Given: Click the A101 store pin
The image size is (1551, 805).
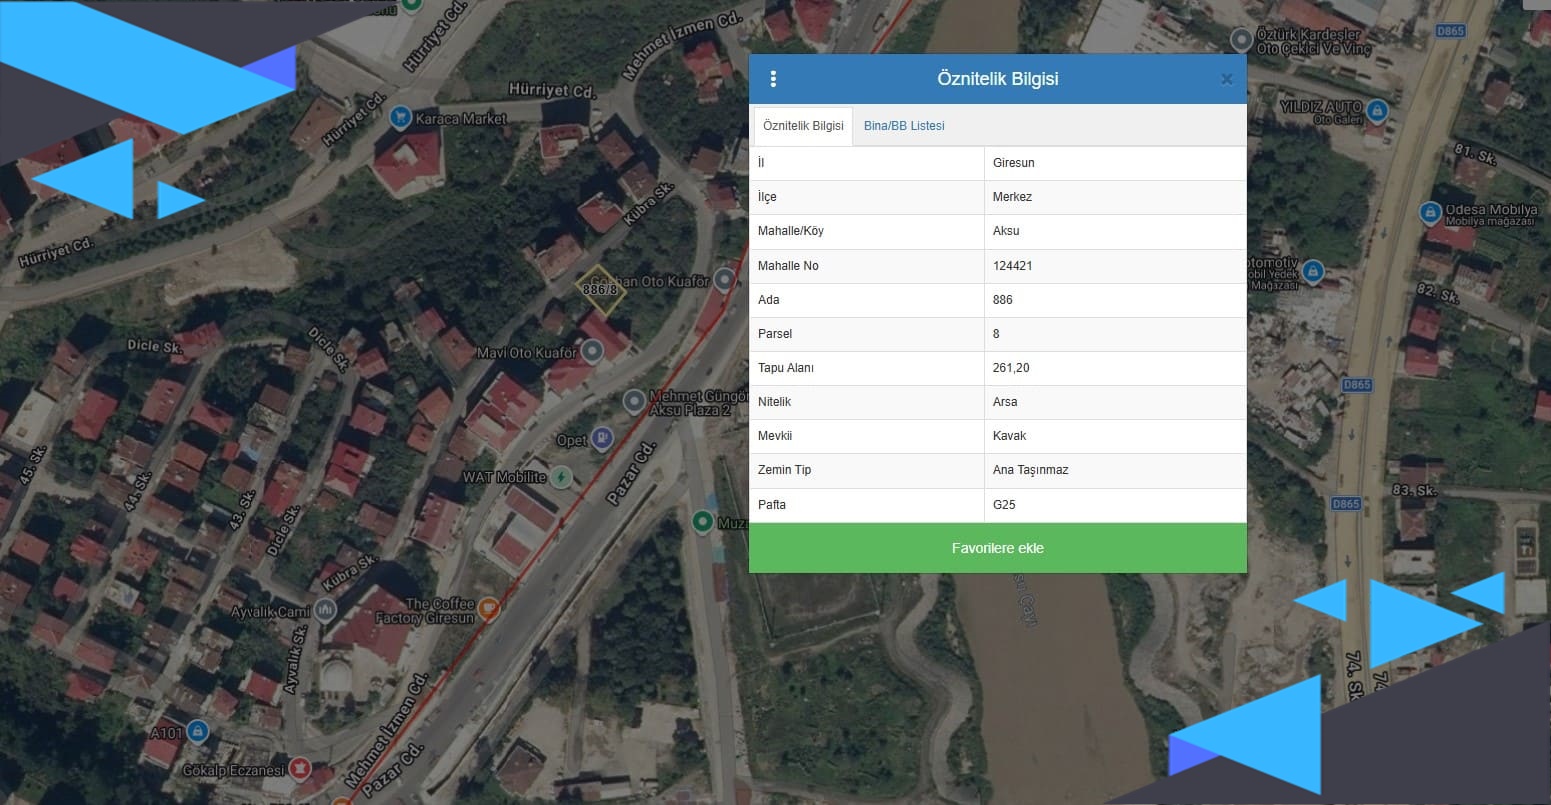Looking at the screenshot, I should [198, 733].
